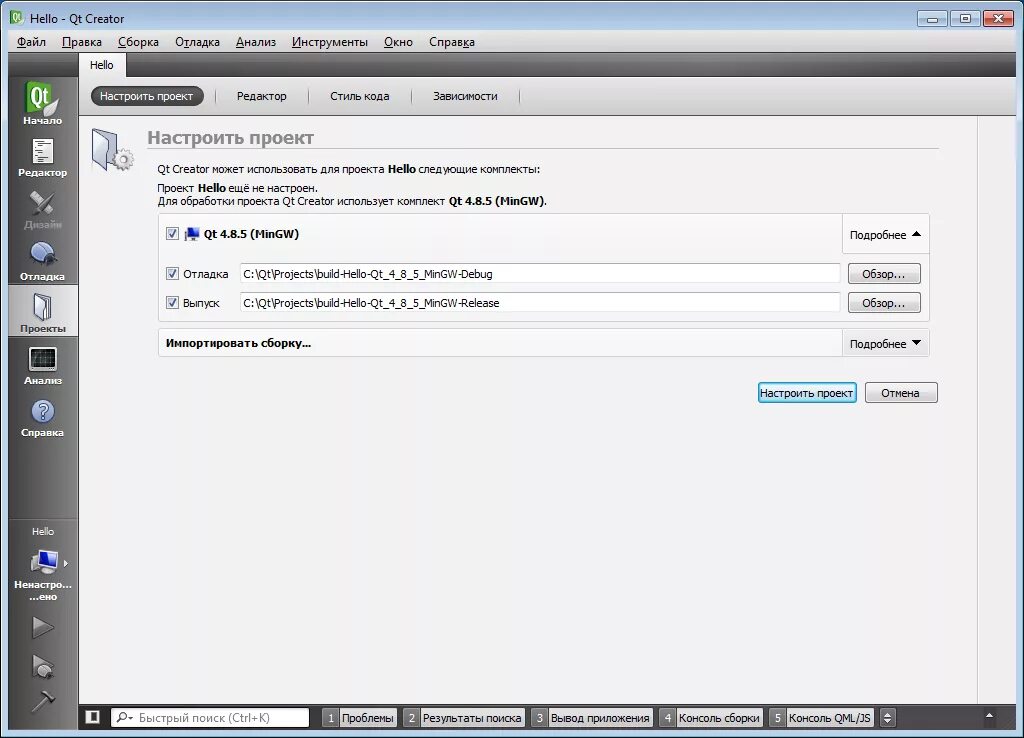This screenshot has height=738, width=1024.
Task: Click the Быстрый поиск locator field
Action: [x=210, y=717]
